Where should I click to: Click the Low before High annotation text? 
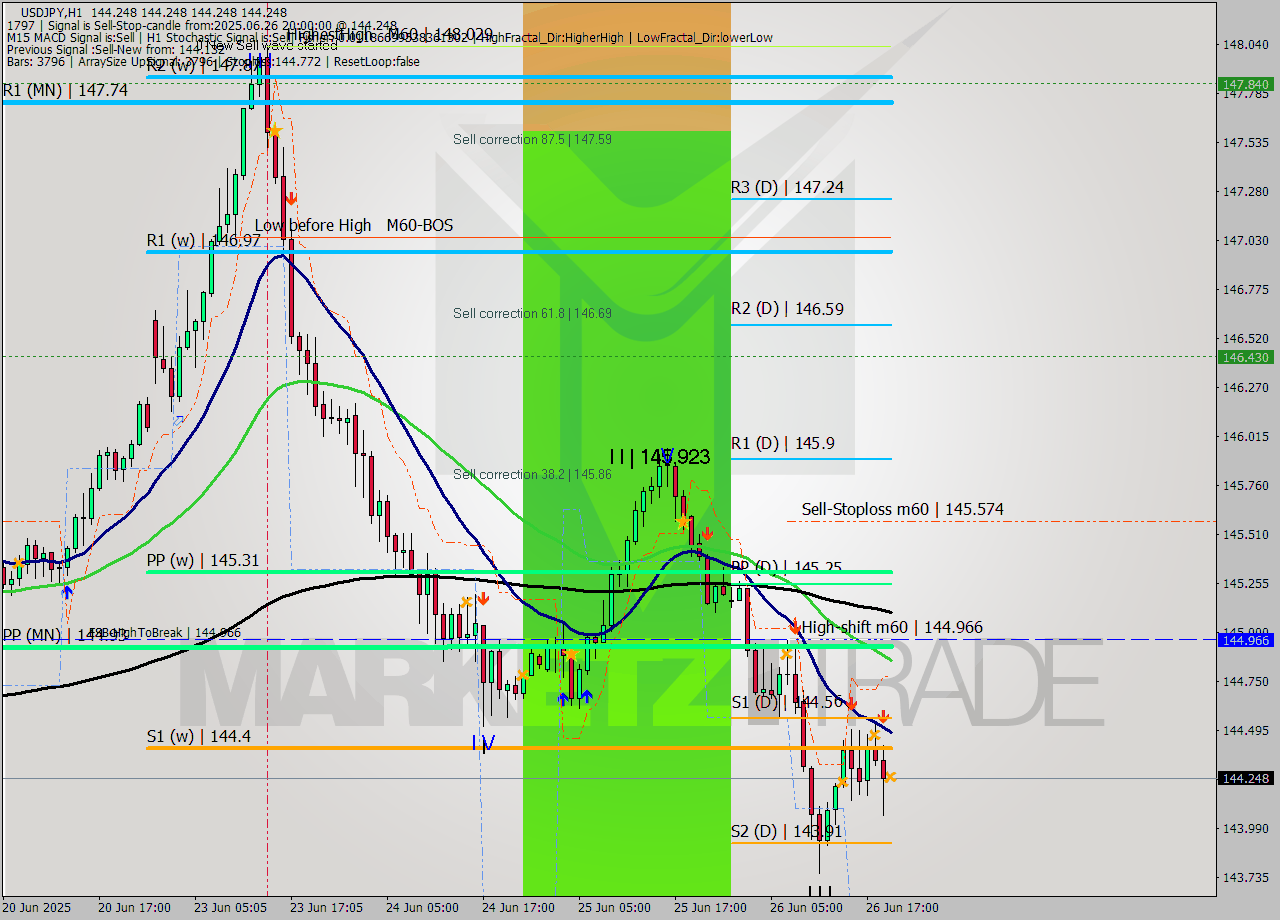click(x=312, y=225)
